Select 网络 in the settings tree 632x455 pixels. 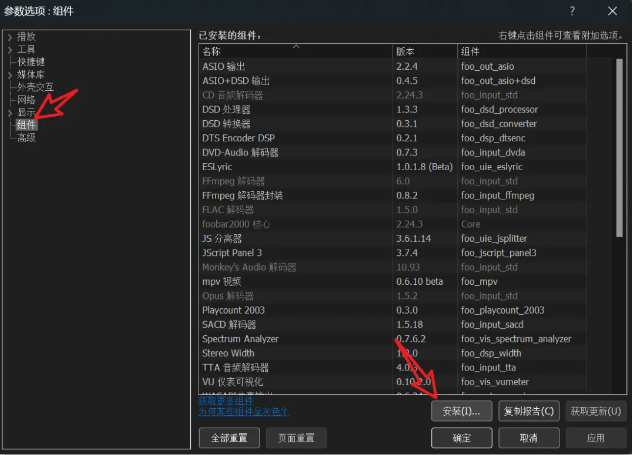point(26,100)
